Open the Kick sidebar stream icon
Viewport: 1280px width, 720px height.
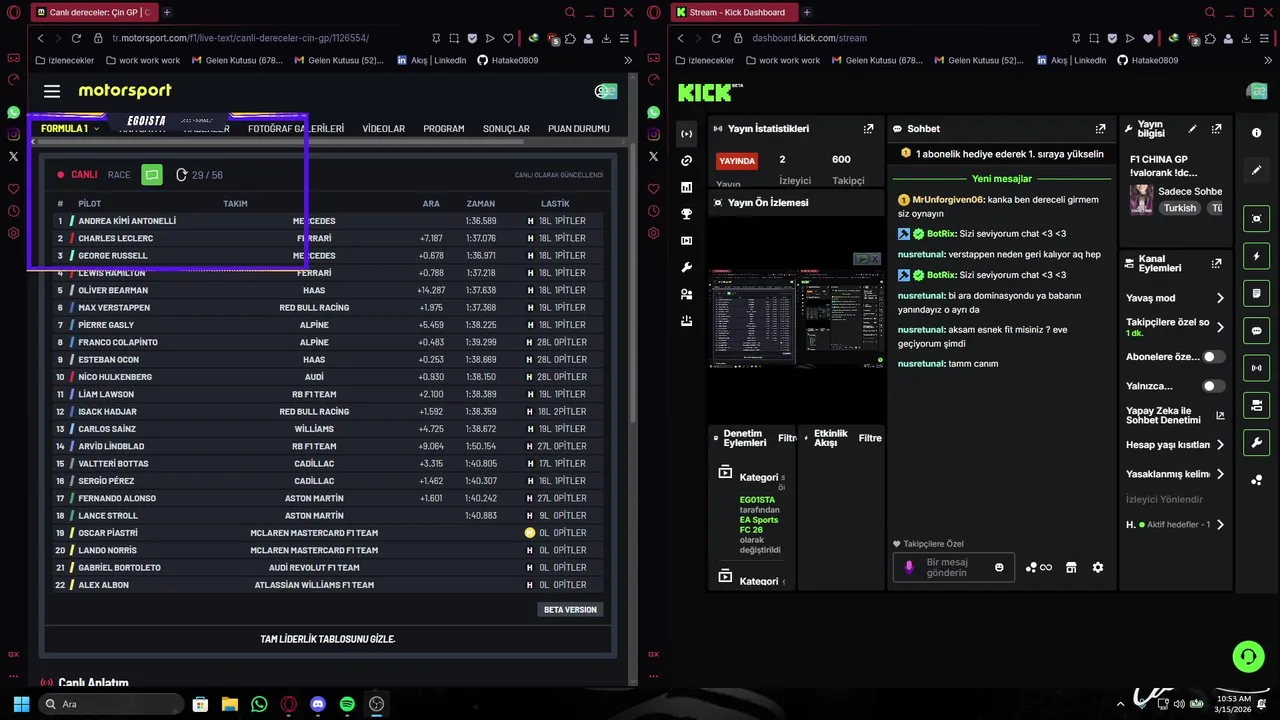[x=686, y=134]
